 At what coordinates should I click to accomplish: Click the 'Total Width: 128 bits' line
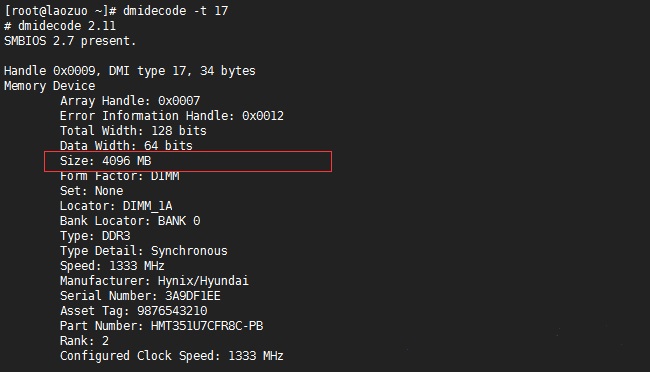click(133, 131)
